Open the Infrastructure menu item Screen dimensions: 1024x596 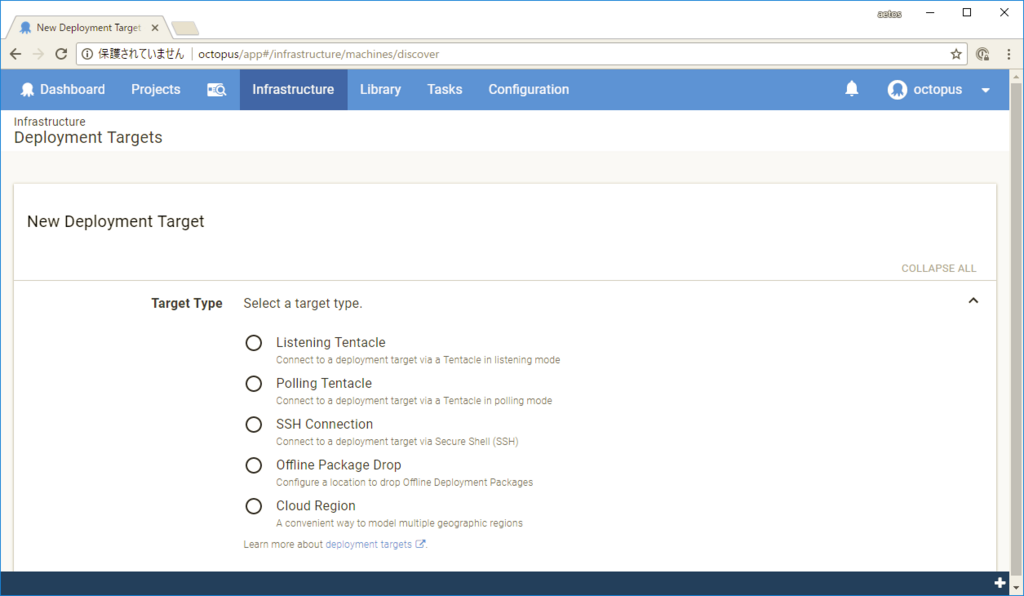click(x=293, y=89)
